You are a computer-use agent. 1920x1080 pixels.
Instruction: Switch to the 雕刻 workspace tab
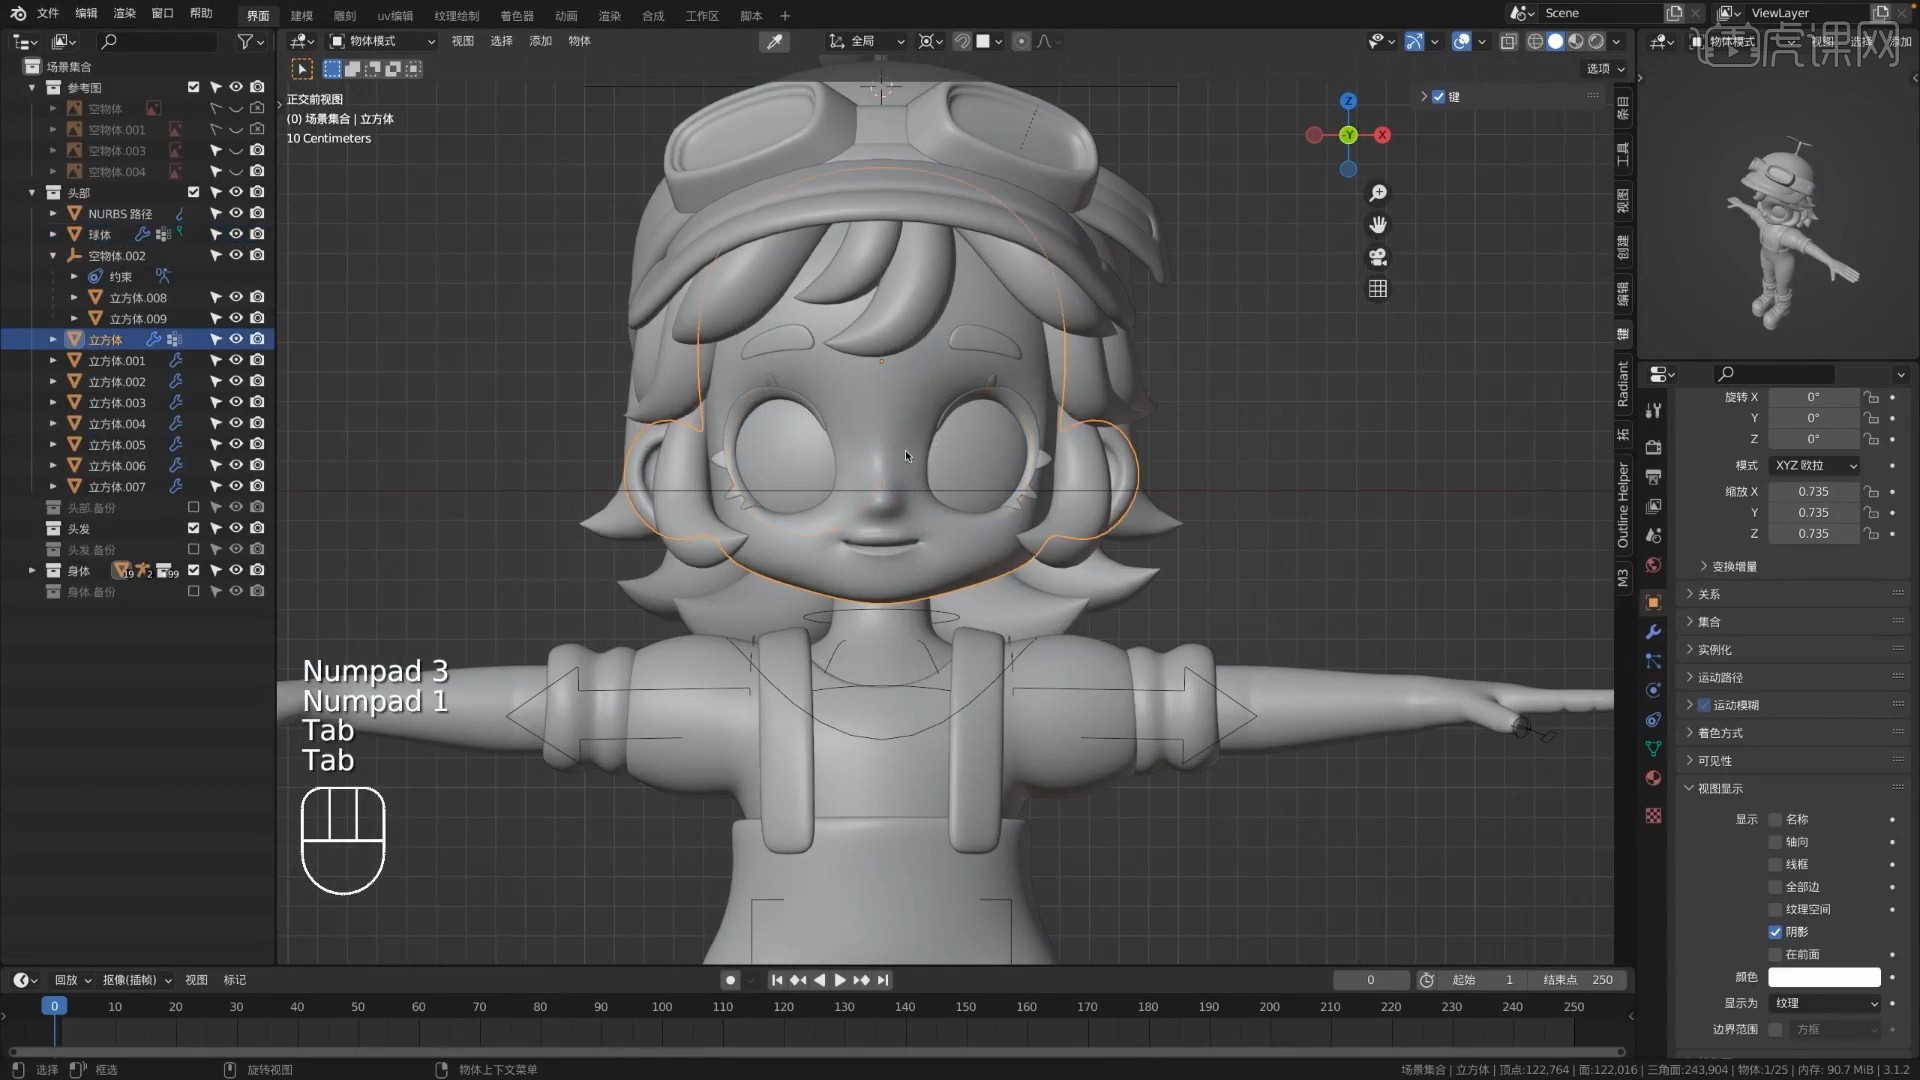(345, 15)
